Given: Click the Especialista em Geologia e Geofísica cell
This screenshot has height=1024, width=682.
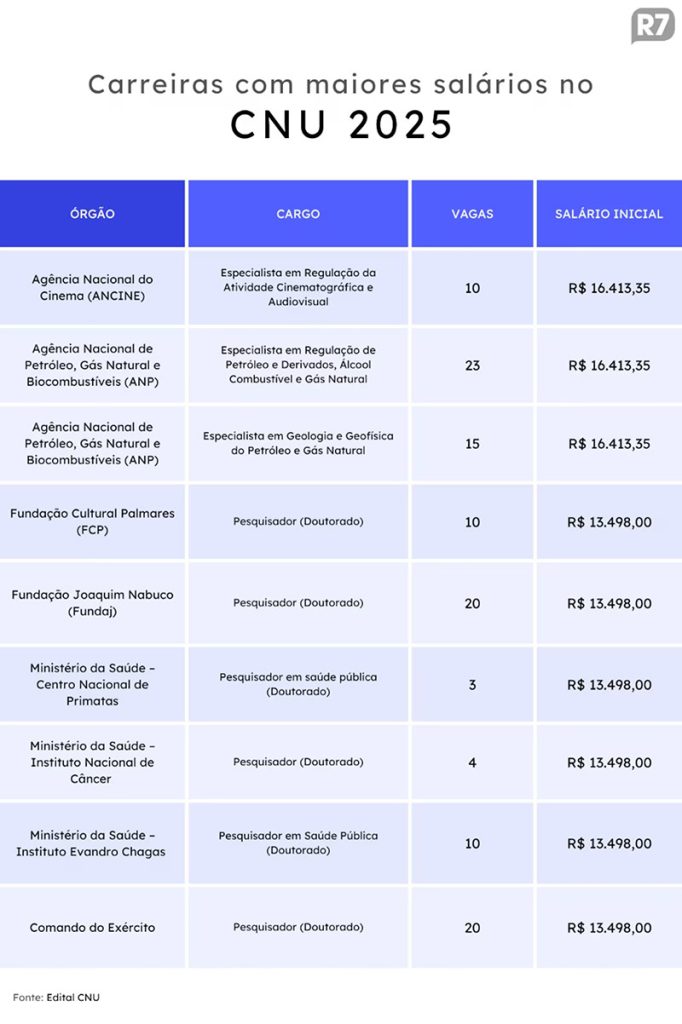Looking at the screenshot, I should (298, 443).
